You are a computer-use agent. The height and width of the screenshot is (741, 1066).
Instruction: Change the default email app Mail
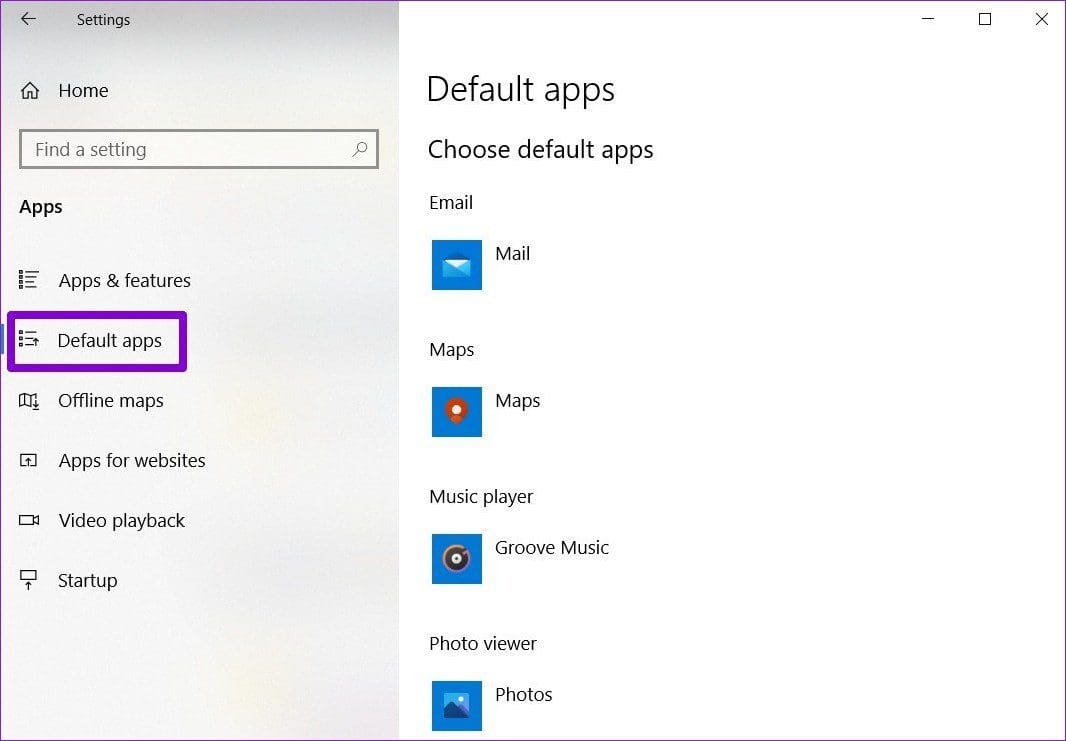(x=513, y=254)
